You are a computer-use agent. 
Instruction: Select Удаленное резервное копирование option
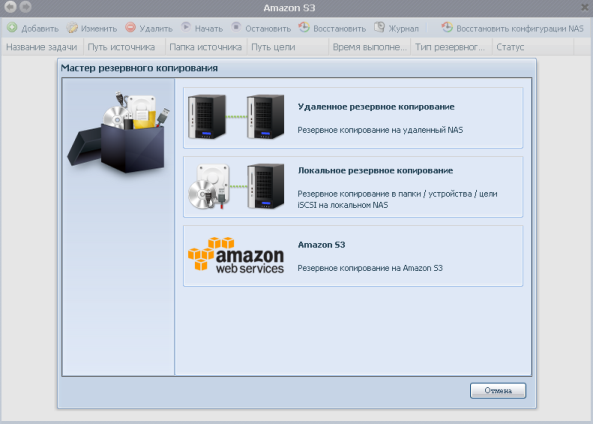pos(353,118)
